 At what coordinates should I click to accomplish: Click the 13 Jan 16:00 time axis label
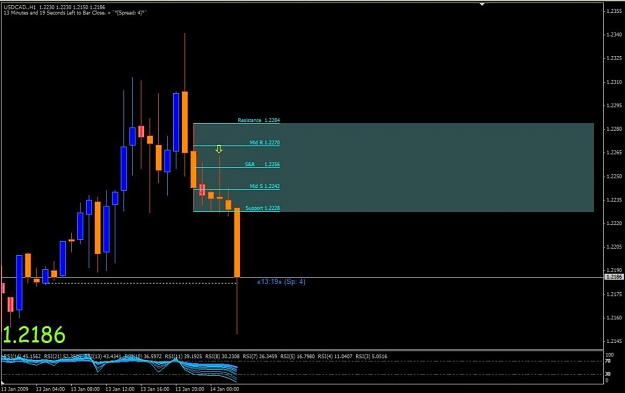[155, 389]
